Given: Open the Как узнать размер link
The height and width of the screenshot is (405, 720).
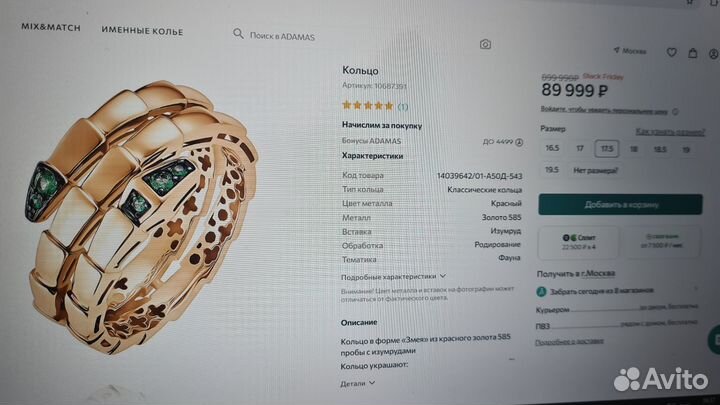Looking at the screenshot, I should tap(670, 132).
